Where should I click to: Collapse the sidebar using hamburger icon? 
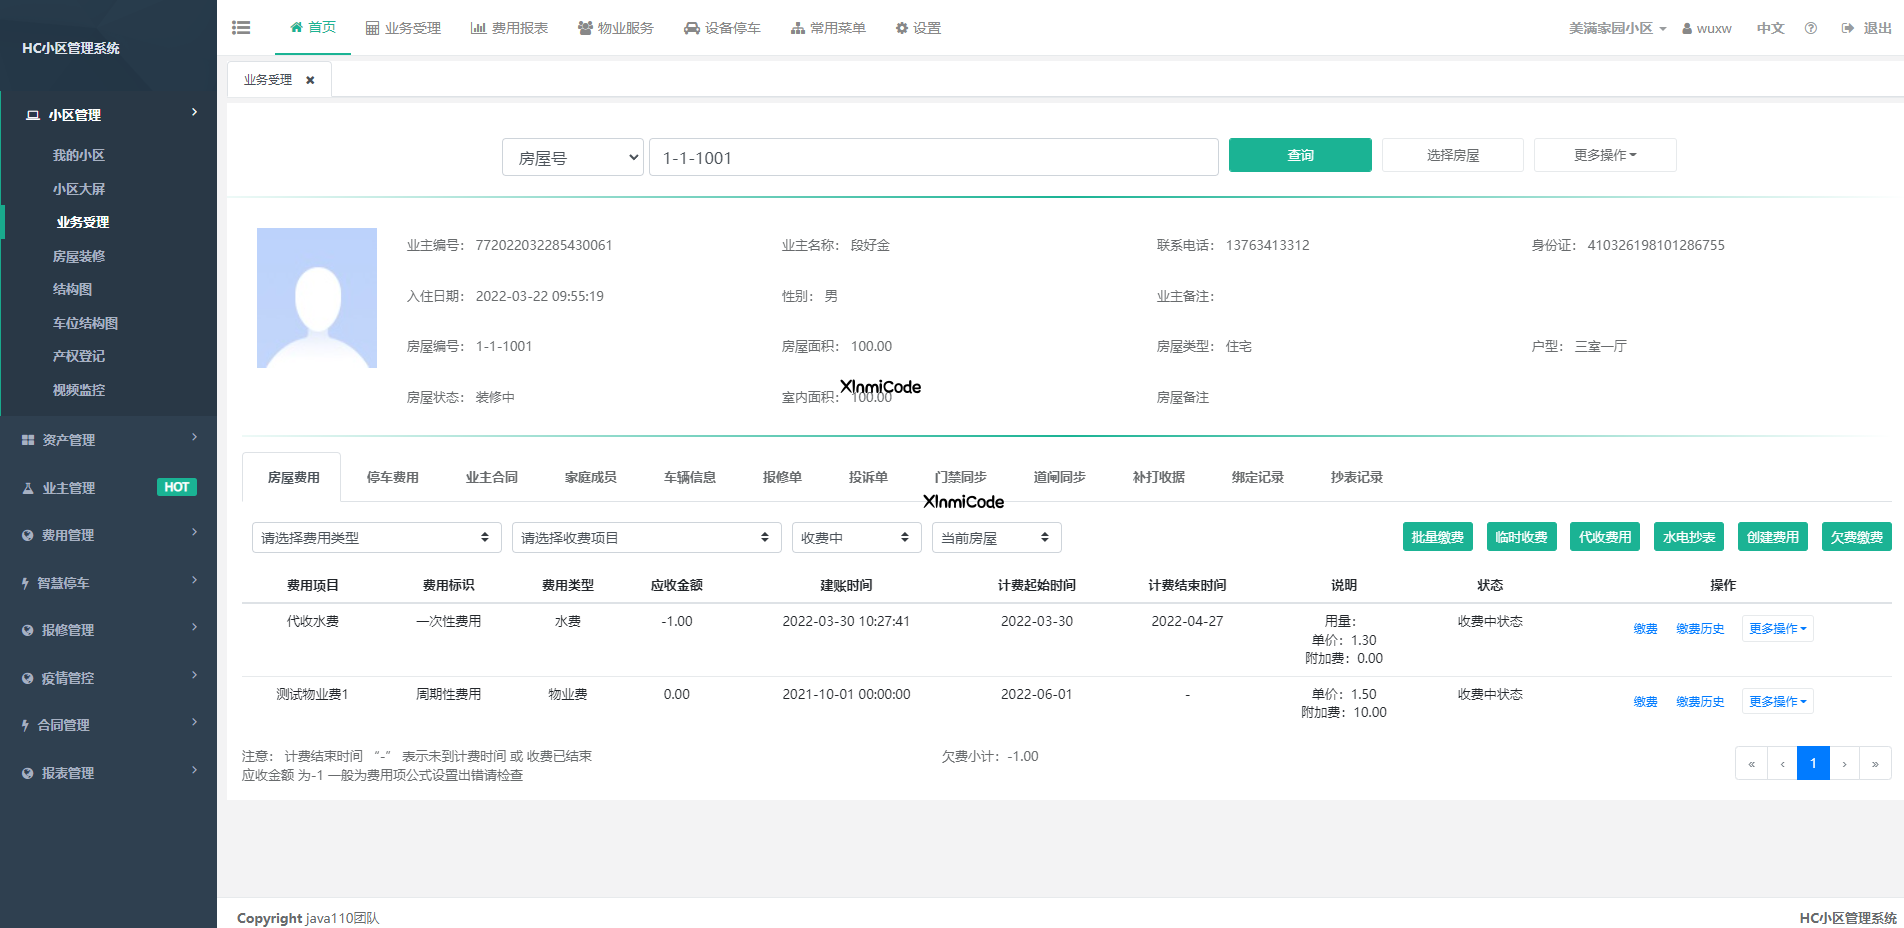[241, 27]
